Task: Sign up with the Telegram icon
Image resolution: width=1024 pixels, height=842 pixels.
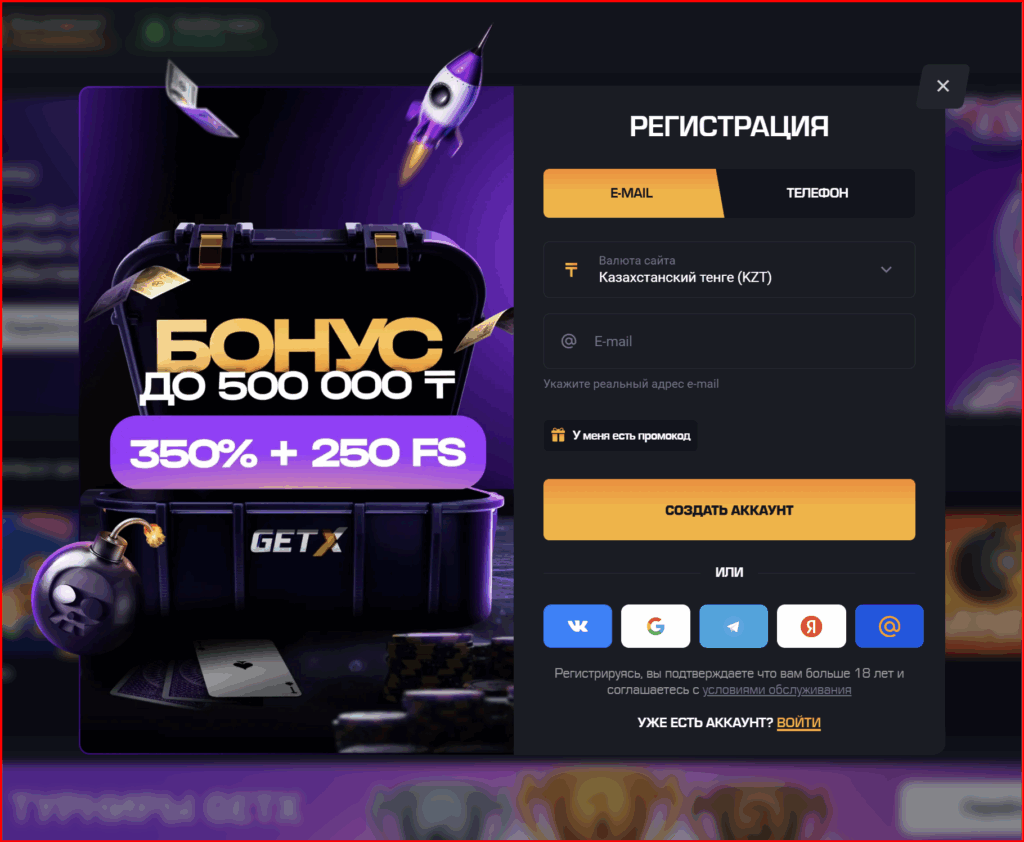Action: click(x=733, y=626)
